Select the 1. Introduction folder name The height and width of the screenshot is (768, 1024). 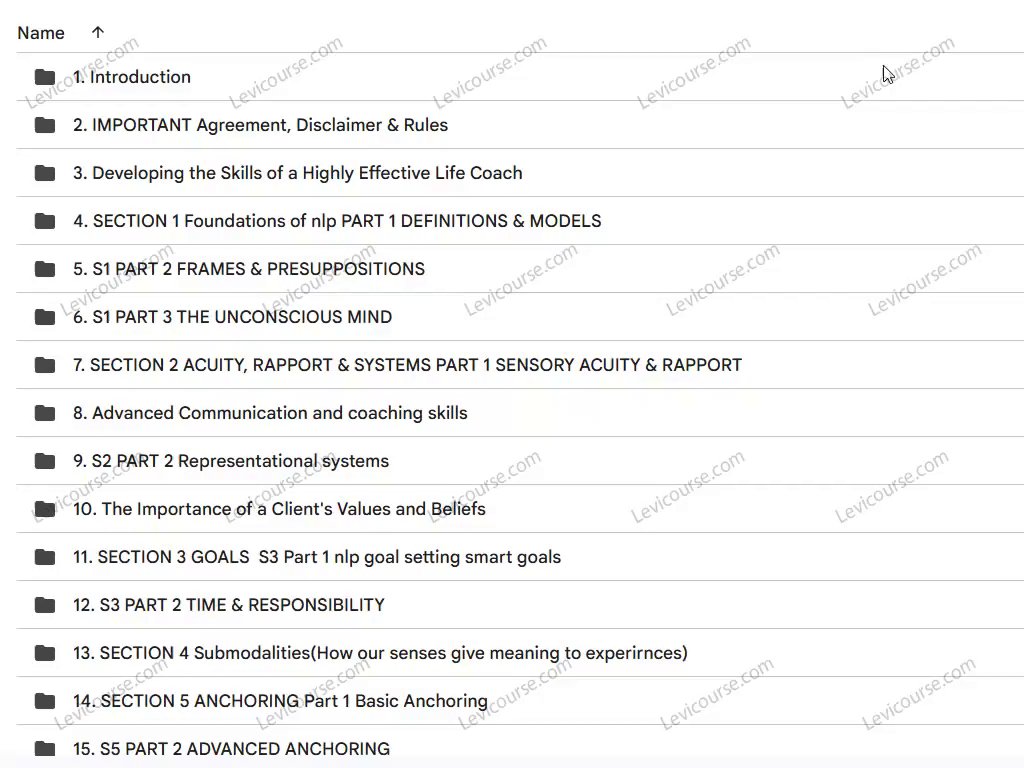132,77
